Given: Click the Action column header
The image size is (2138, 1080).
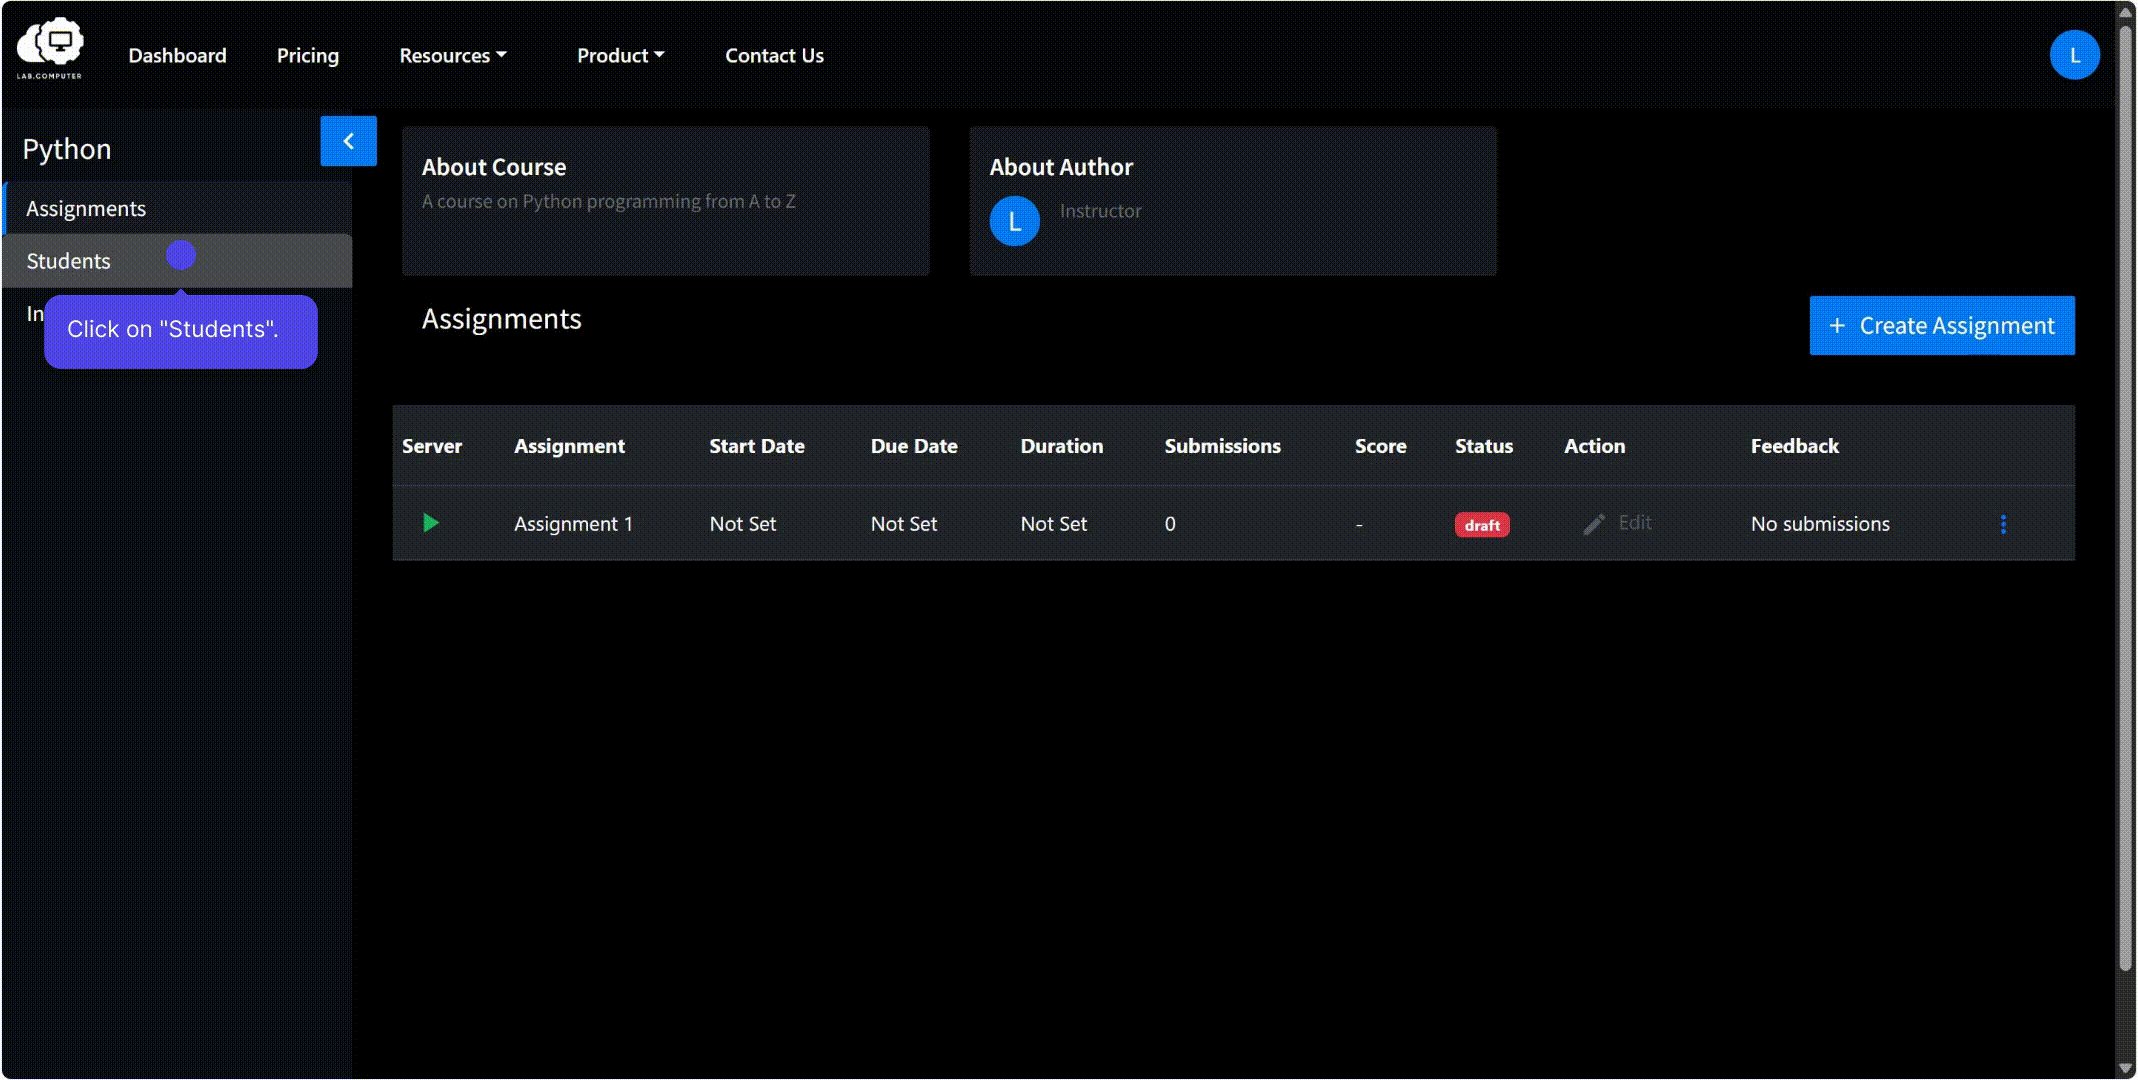Looking at the screenshot, I should (x=1594, y=446).
